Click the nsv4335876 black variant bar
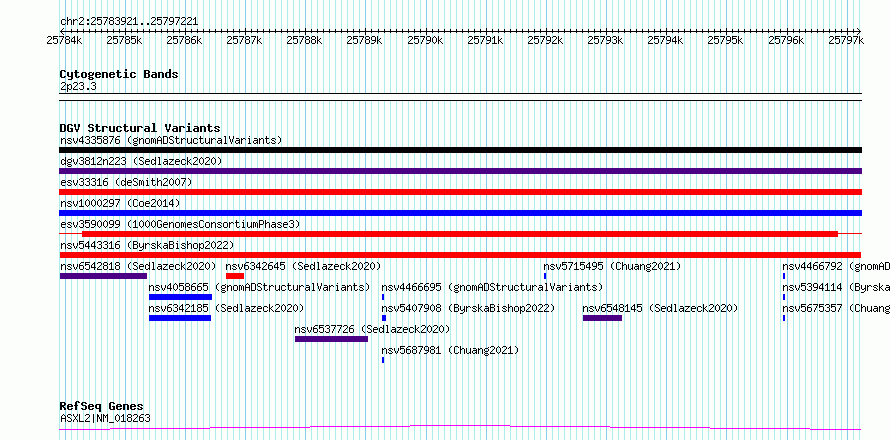 coord(460,150)
